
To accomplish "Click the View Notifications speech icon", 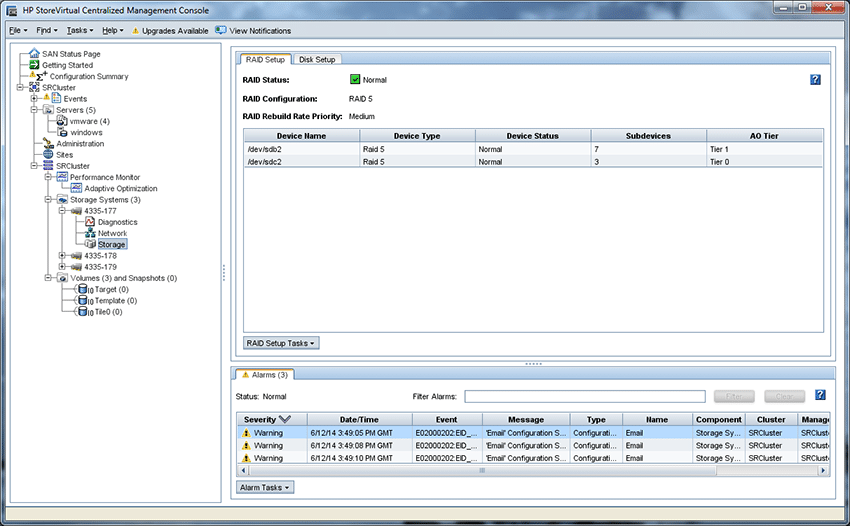I will click(221, 30).
